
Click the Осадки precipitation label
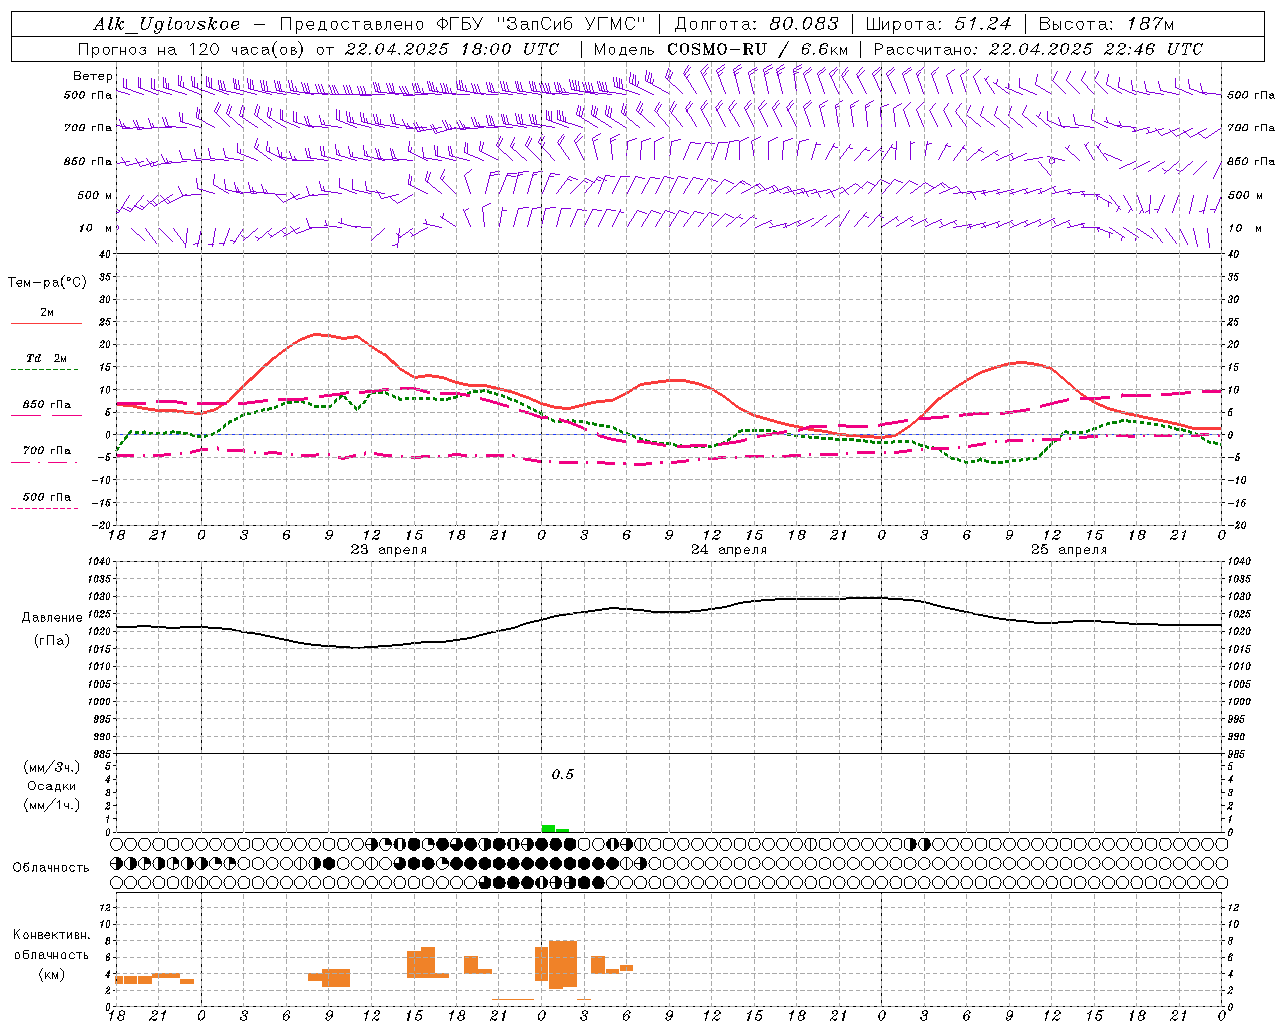(x=52, y=786)
